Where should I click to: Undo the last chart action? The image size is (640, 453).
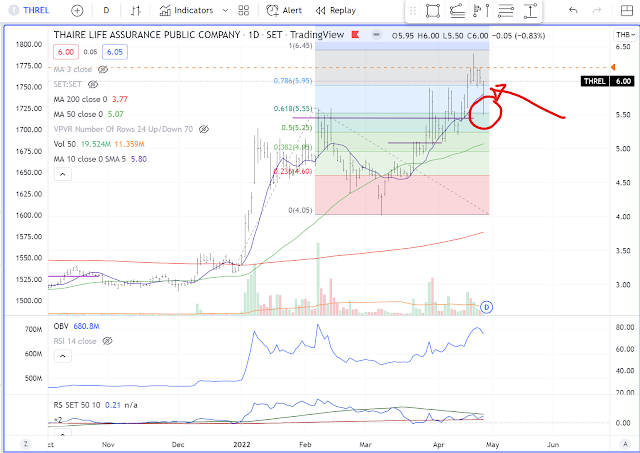573,11
